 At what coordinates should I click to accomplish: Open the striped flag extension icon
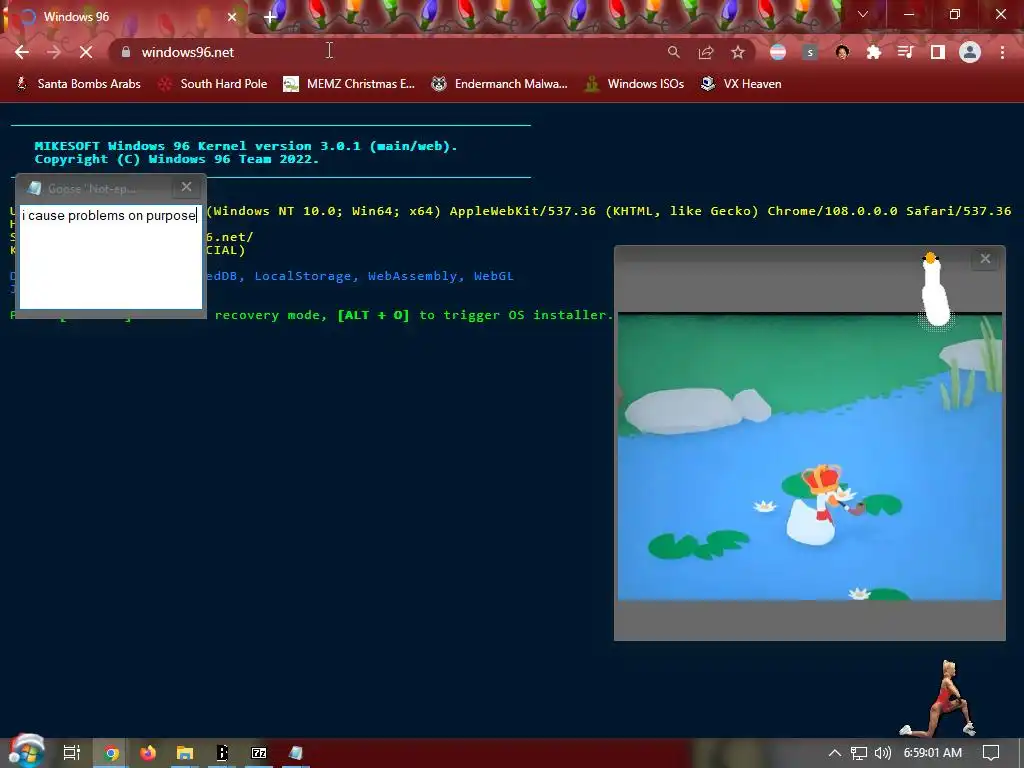coord(778,52)
